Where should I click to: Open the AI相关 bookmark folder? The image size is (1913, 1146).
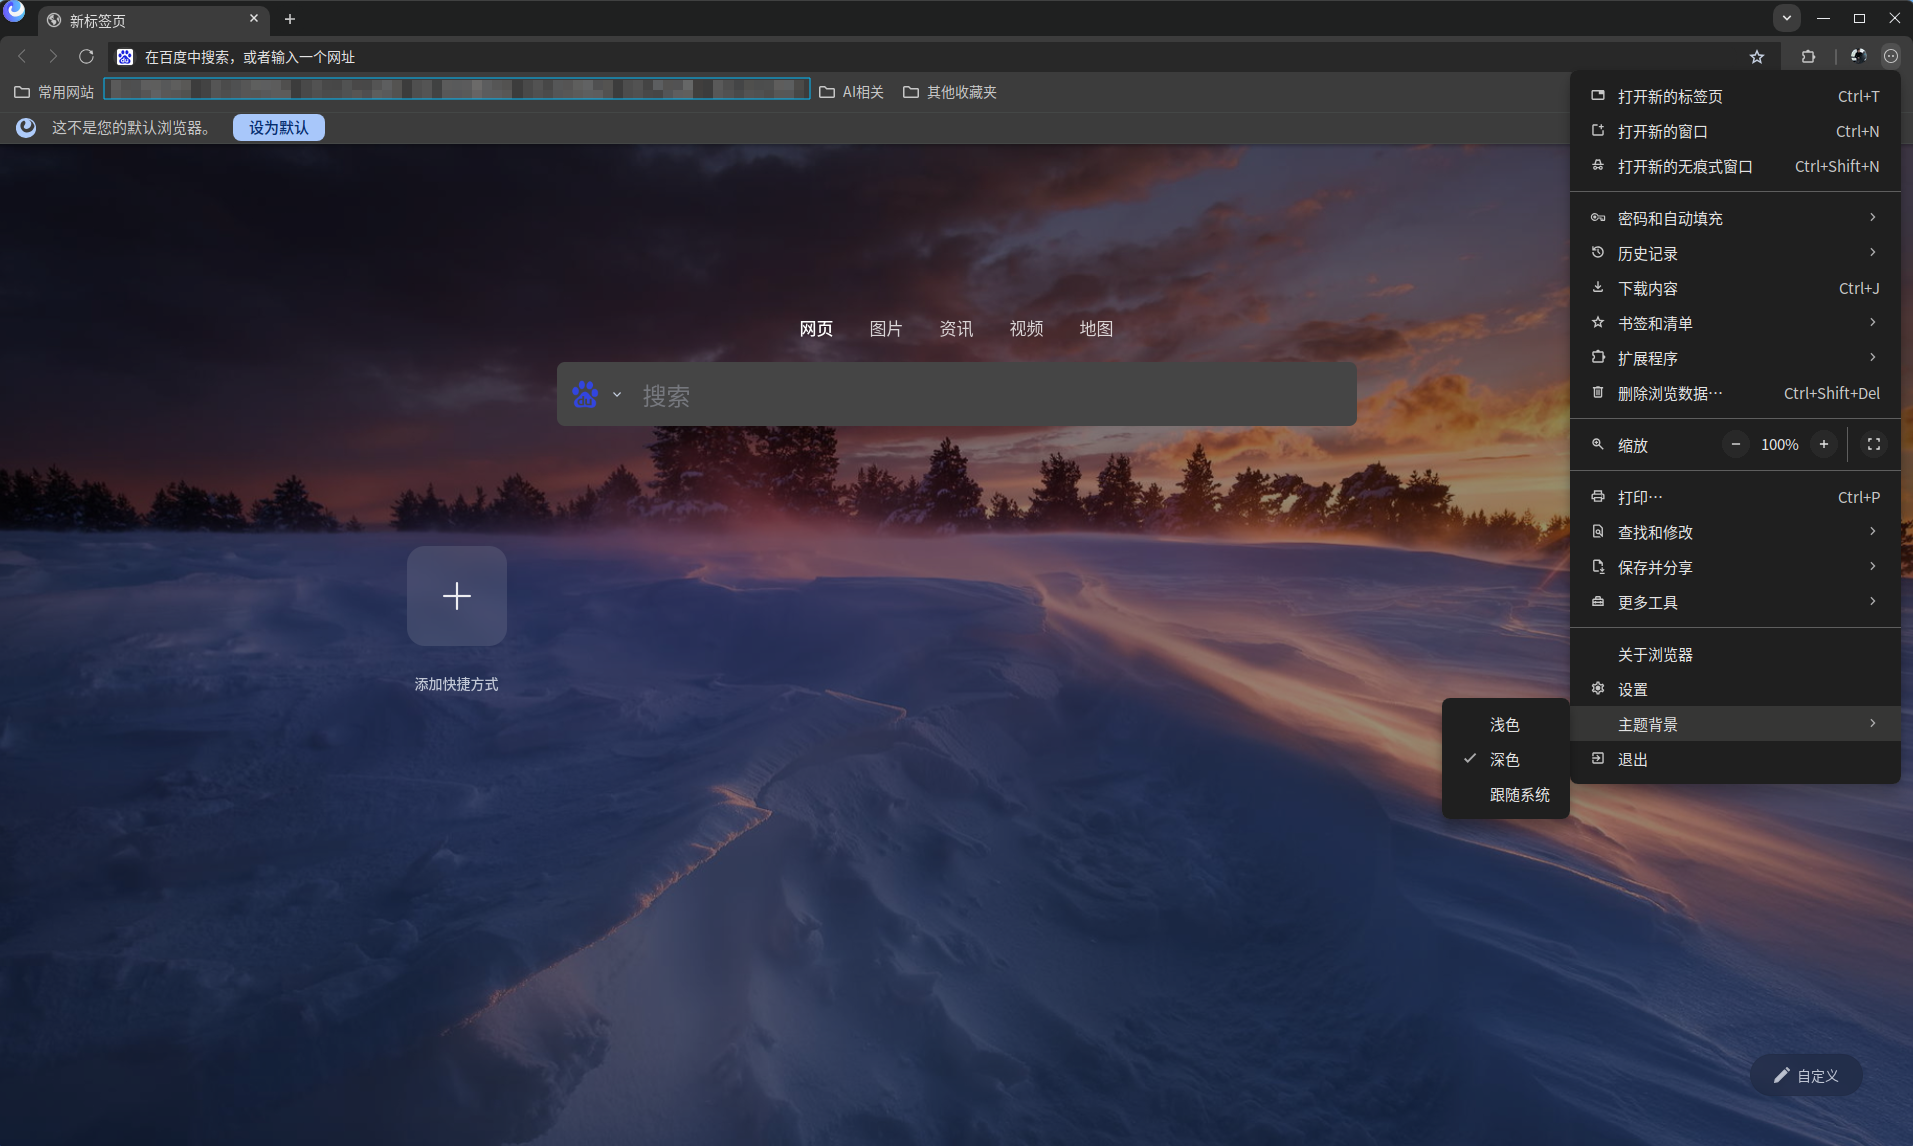(x=852, y=92)
